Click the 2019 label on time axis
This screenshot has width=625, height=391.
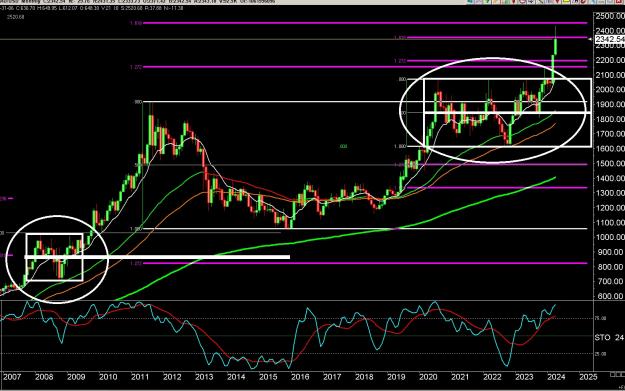click(x=396, y=377)
